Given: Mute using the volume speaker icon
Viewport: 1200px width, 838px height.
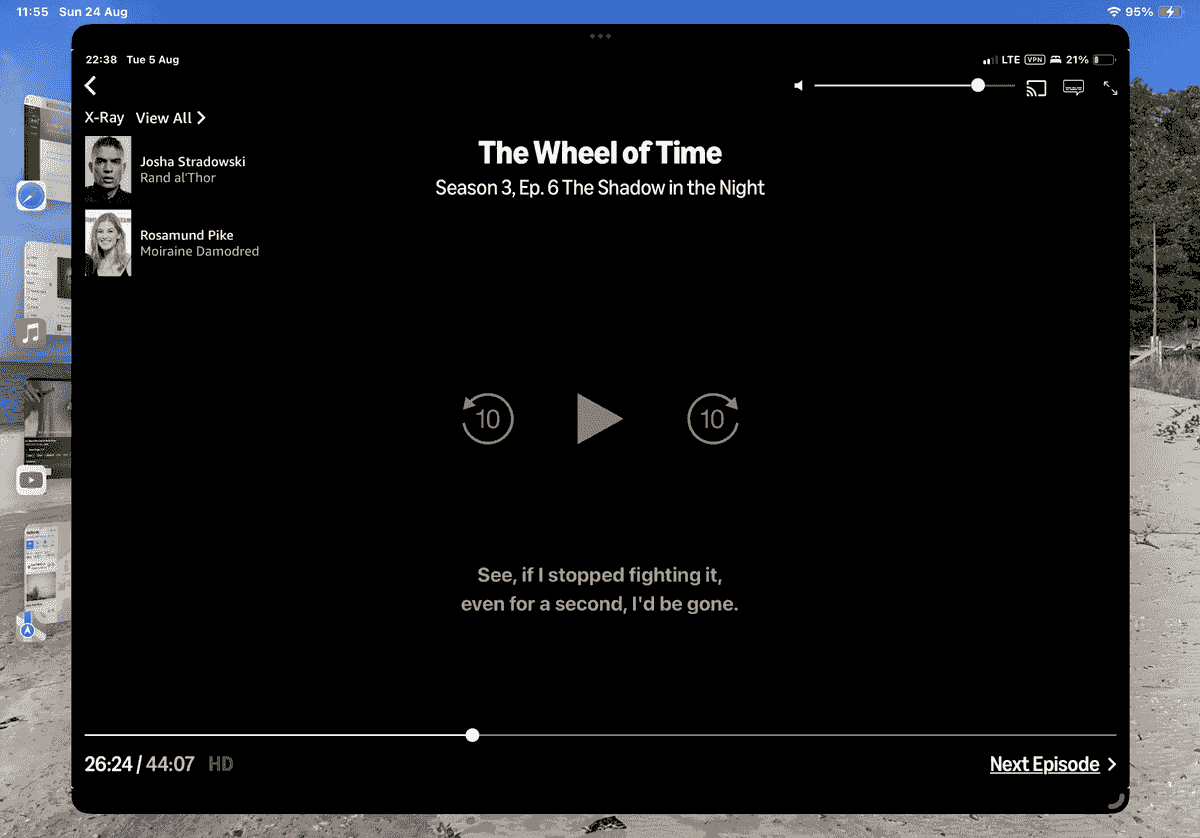Looking at the screenshot, I should click(x=799, y=86).
